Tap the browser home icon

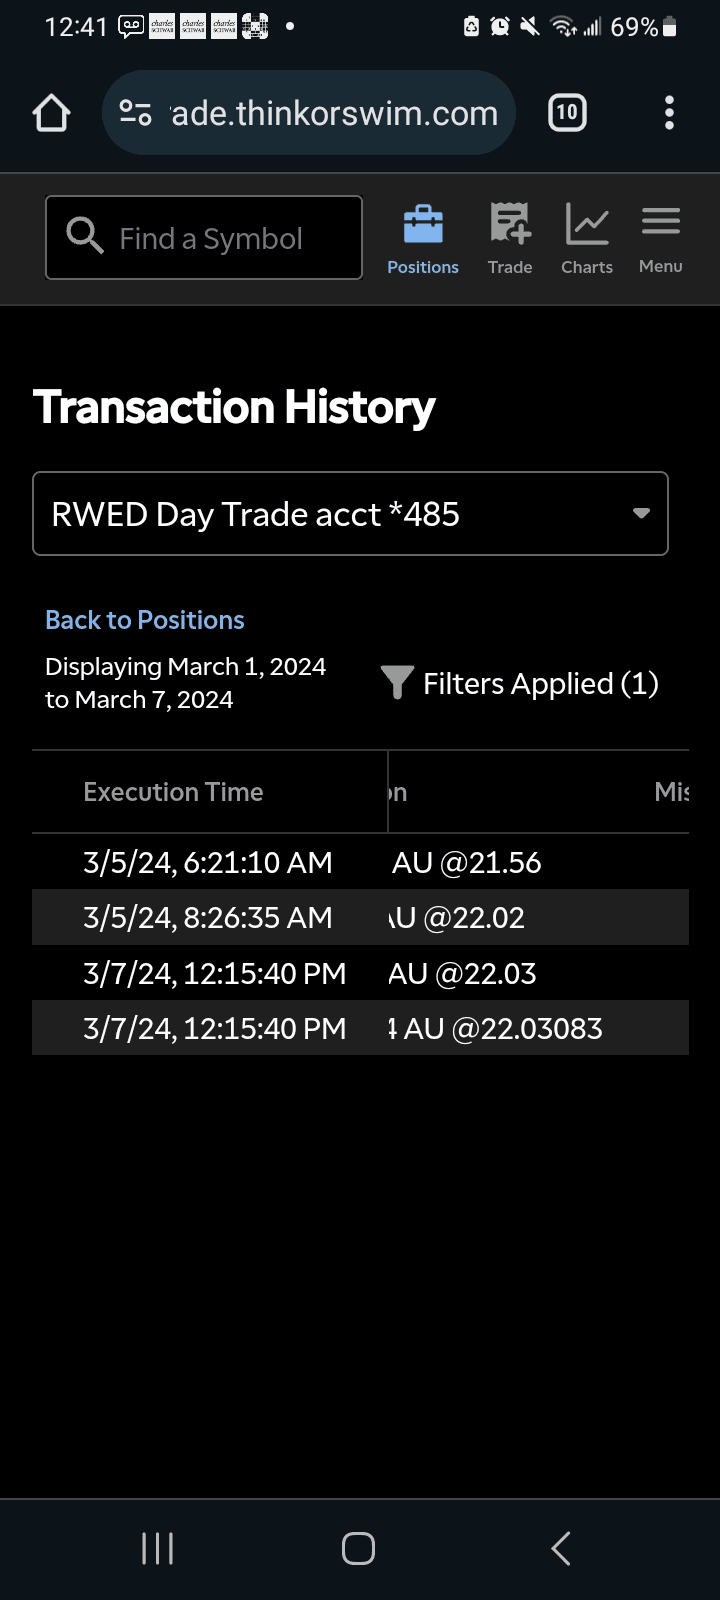tap(52, 113)
